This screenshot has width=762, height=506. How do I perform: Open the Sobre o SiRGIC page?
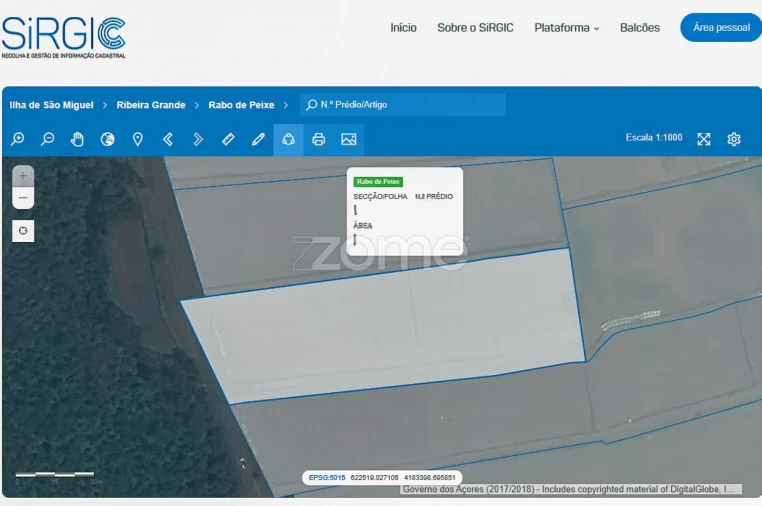tap(475, 28)
